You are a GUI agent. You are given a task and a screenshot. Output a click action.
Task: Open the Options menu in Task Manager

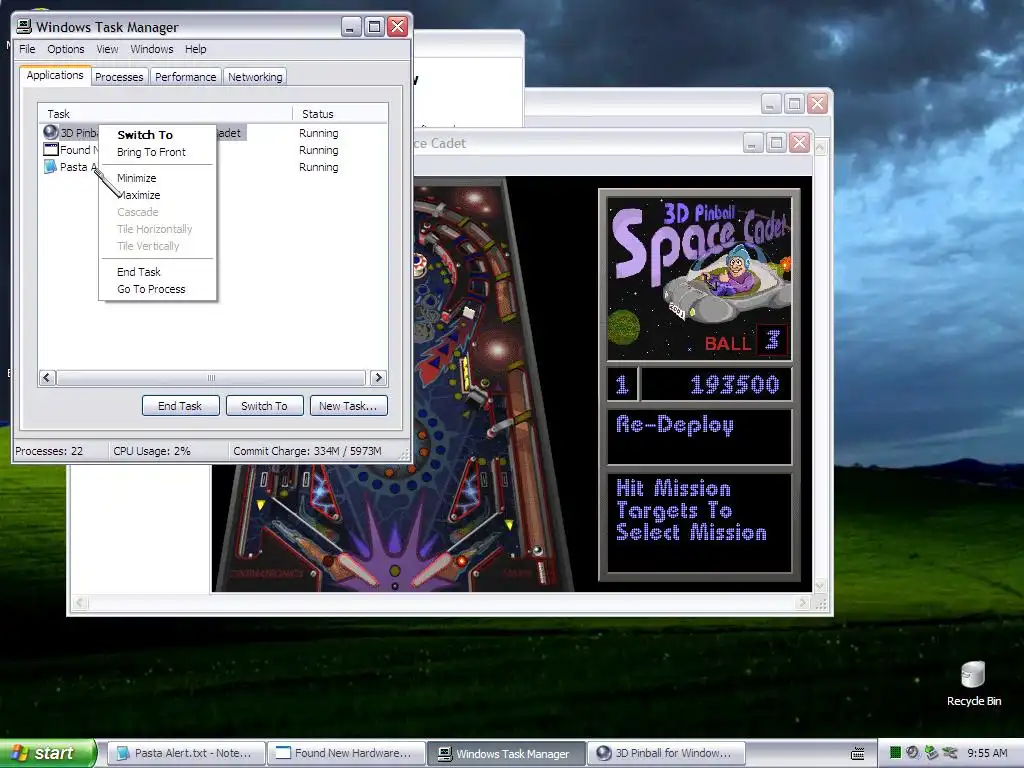[65, 49]
